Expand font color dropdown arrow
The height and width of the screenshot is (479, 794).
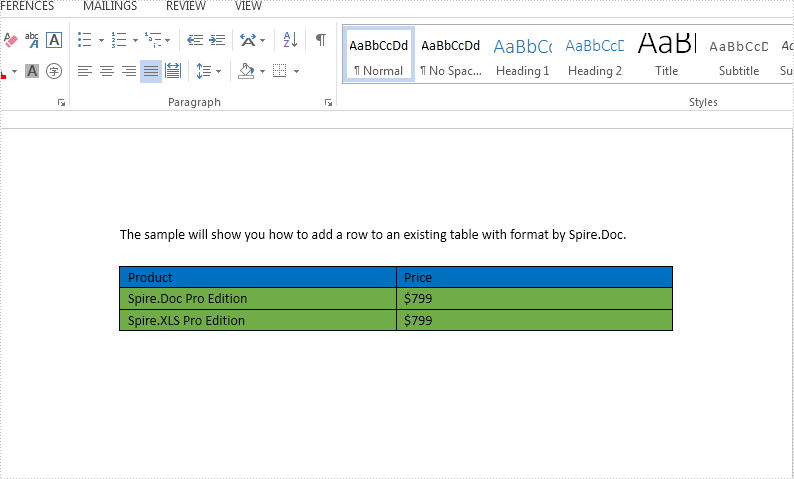(x=14, y=71)
